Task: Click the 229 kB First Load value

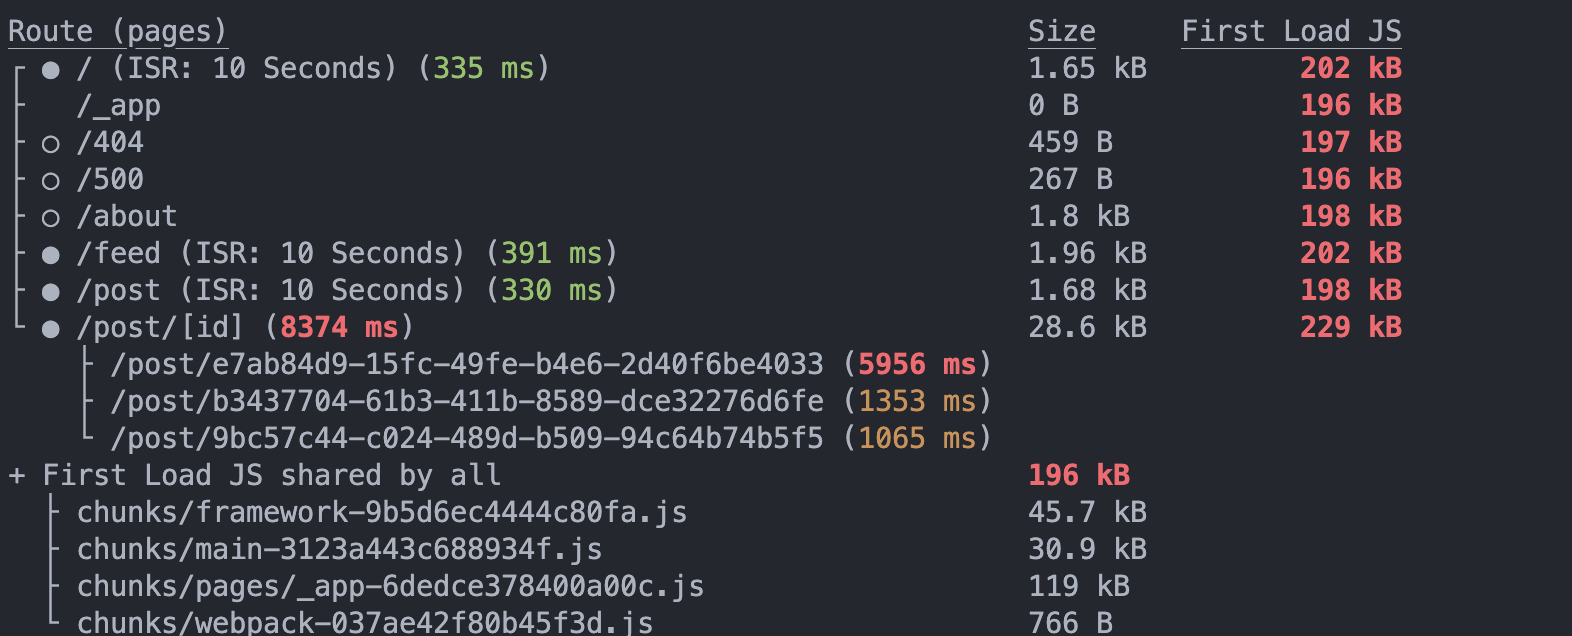Action: (x=1350, y=328)
